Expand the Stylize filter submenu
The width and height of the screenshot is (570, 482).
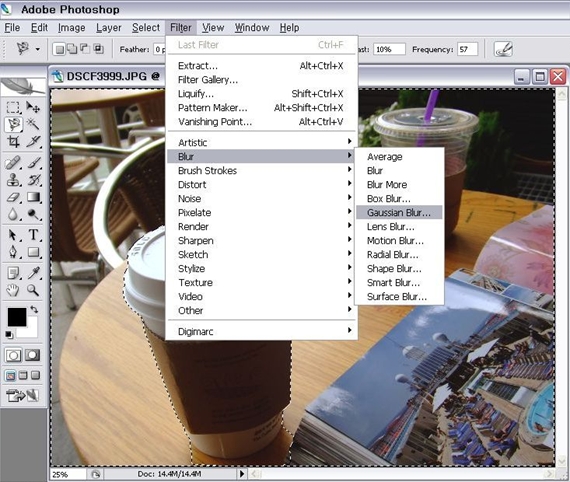(261, 268)
